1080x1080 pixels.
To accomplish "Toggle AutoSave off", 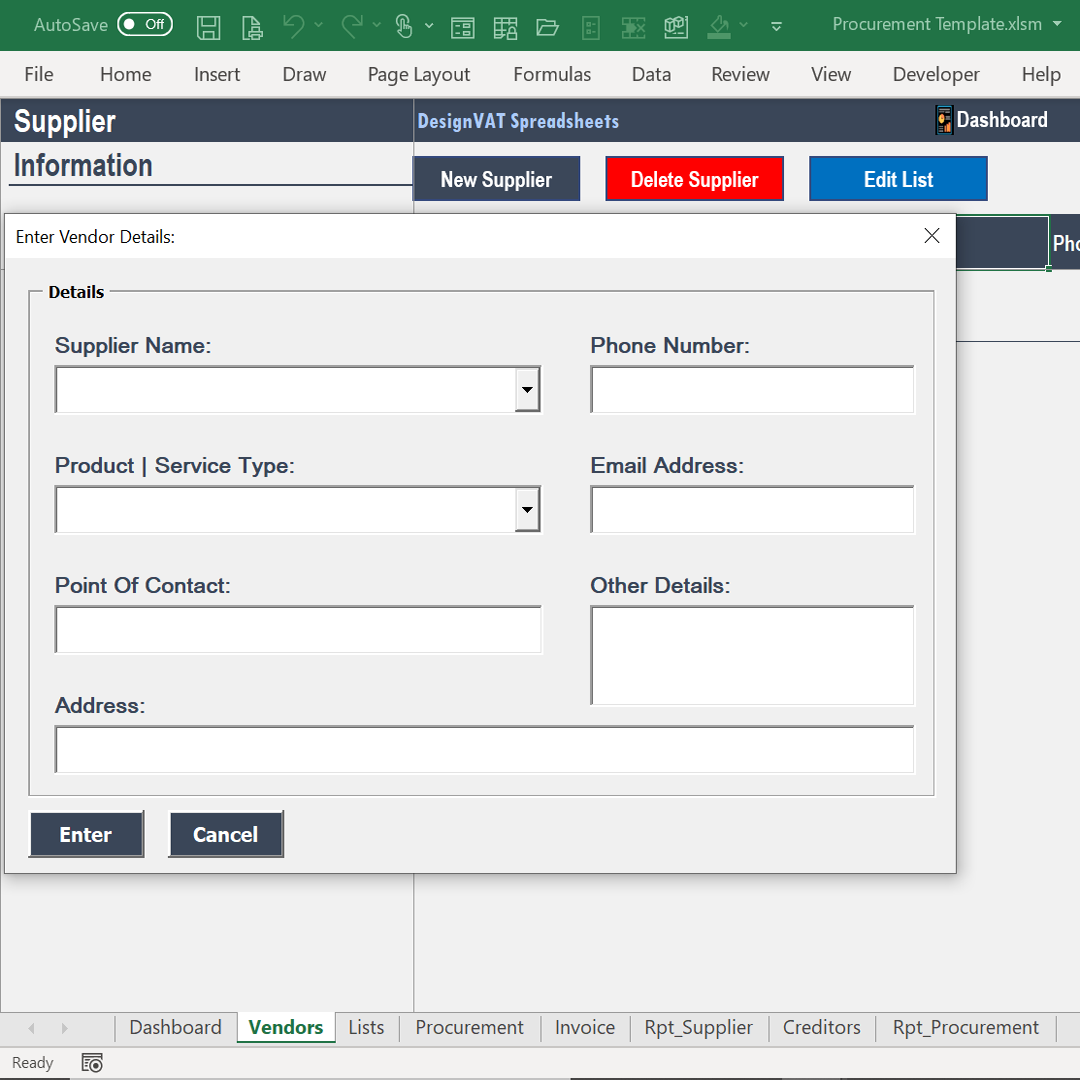I will 145,25.
